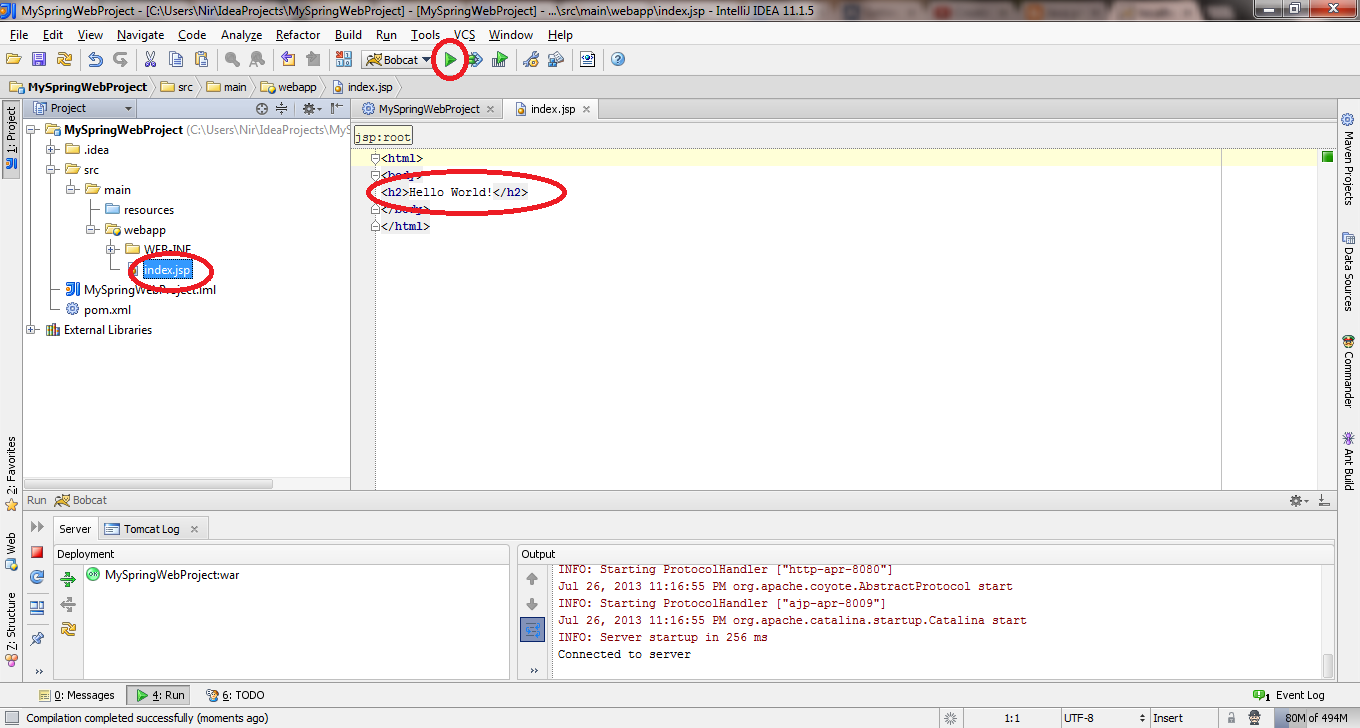1360x728 pixels.
Task: Toggle read-only lock icon in status bar
Action: 1228,718
